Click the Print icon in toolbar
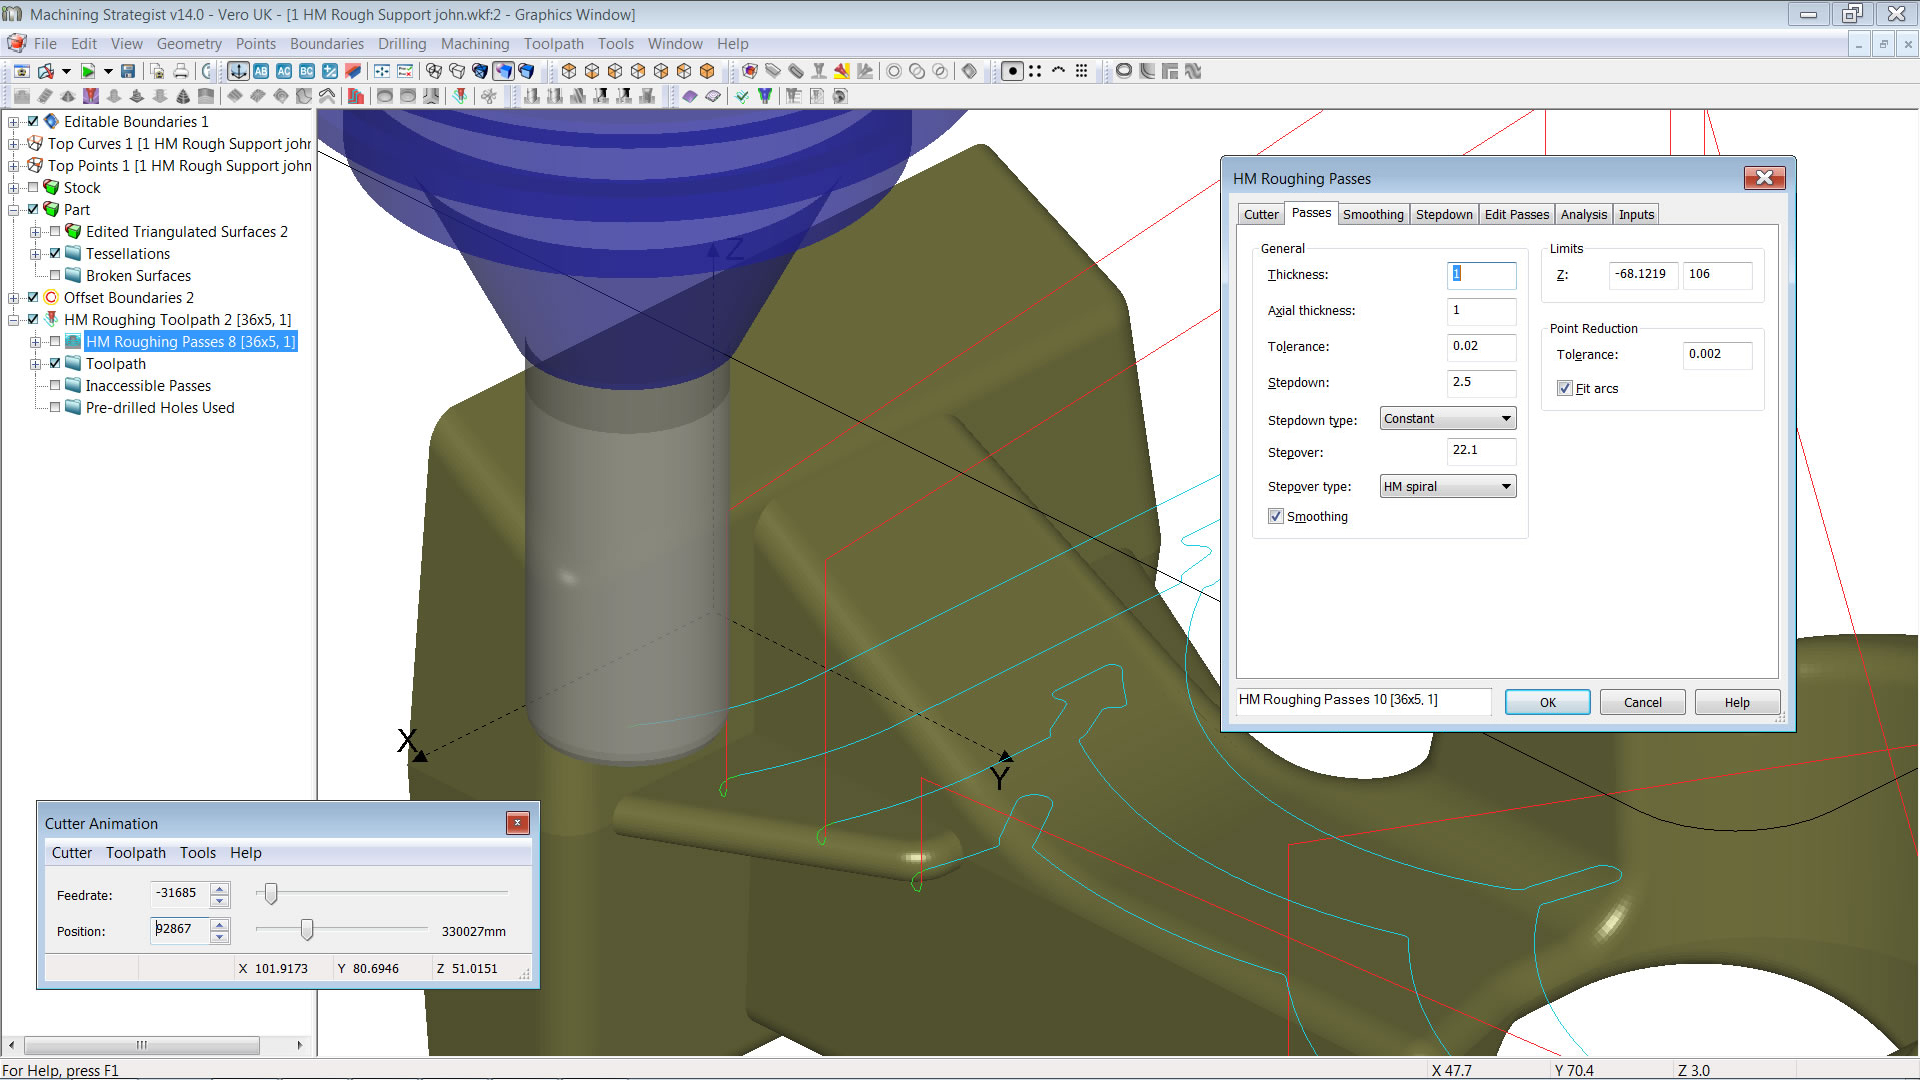This screenshot has width=1920, height=1080. [x=181, y=71]
